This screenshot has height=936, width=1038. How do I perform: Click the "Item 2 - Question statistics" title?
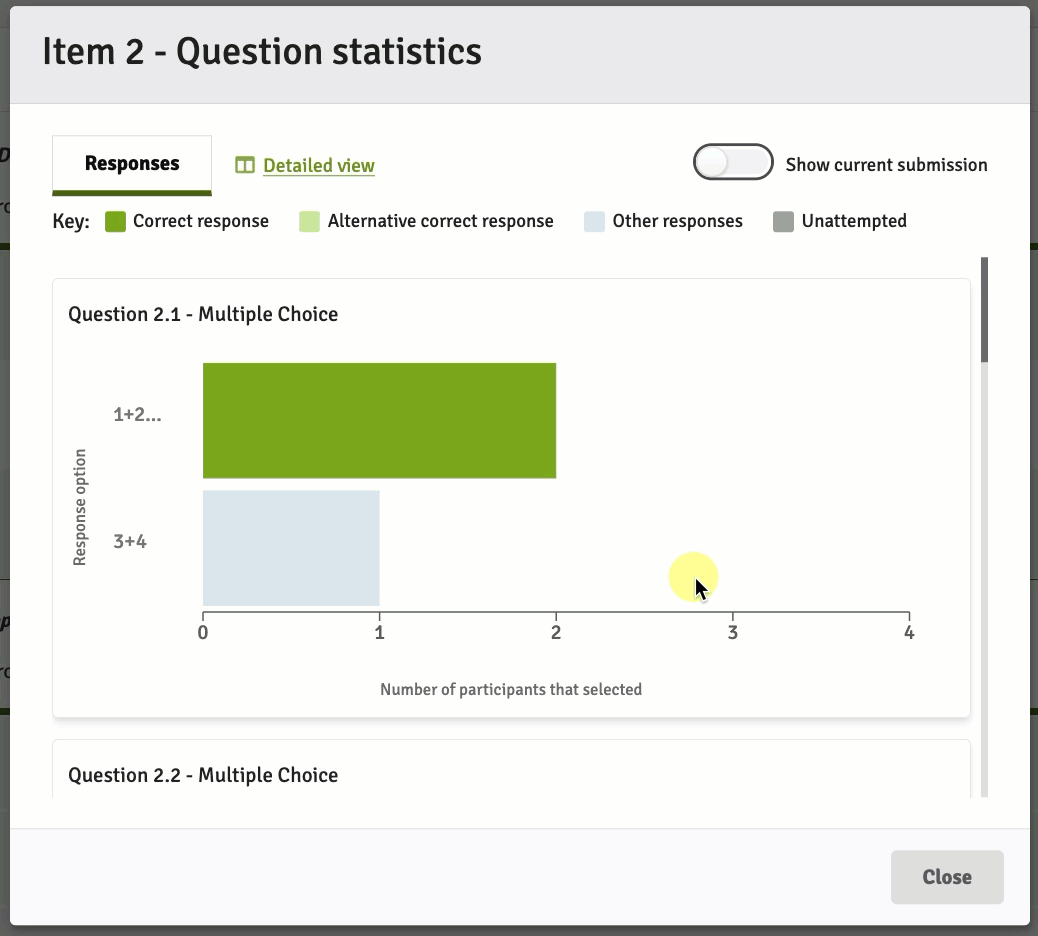coord(262,52)
